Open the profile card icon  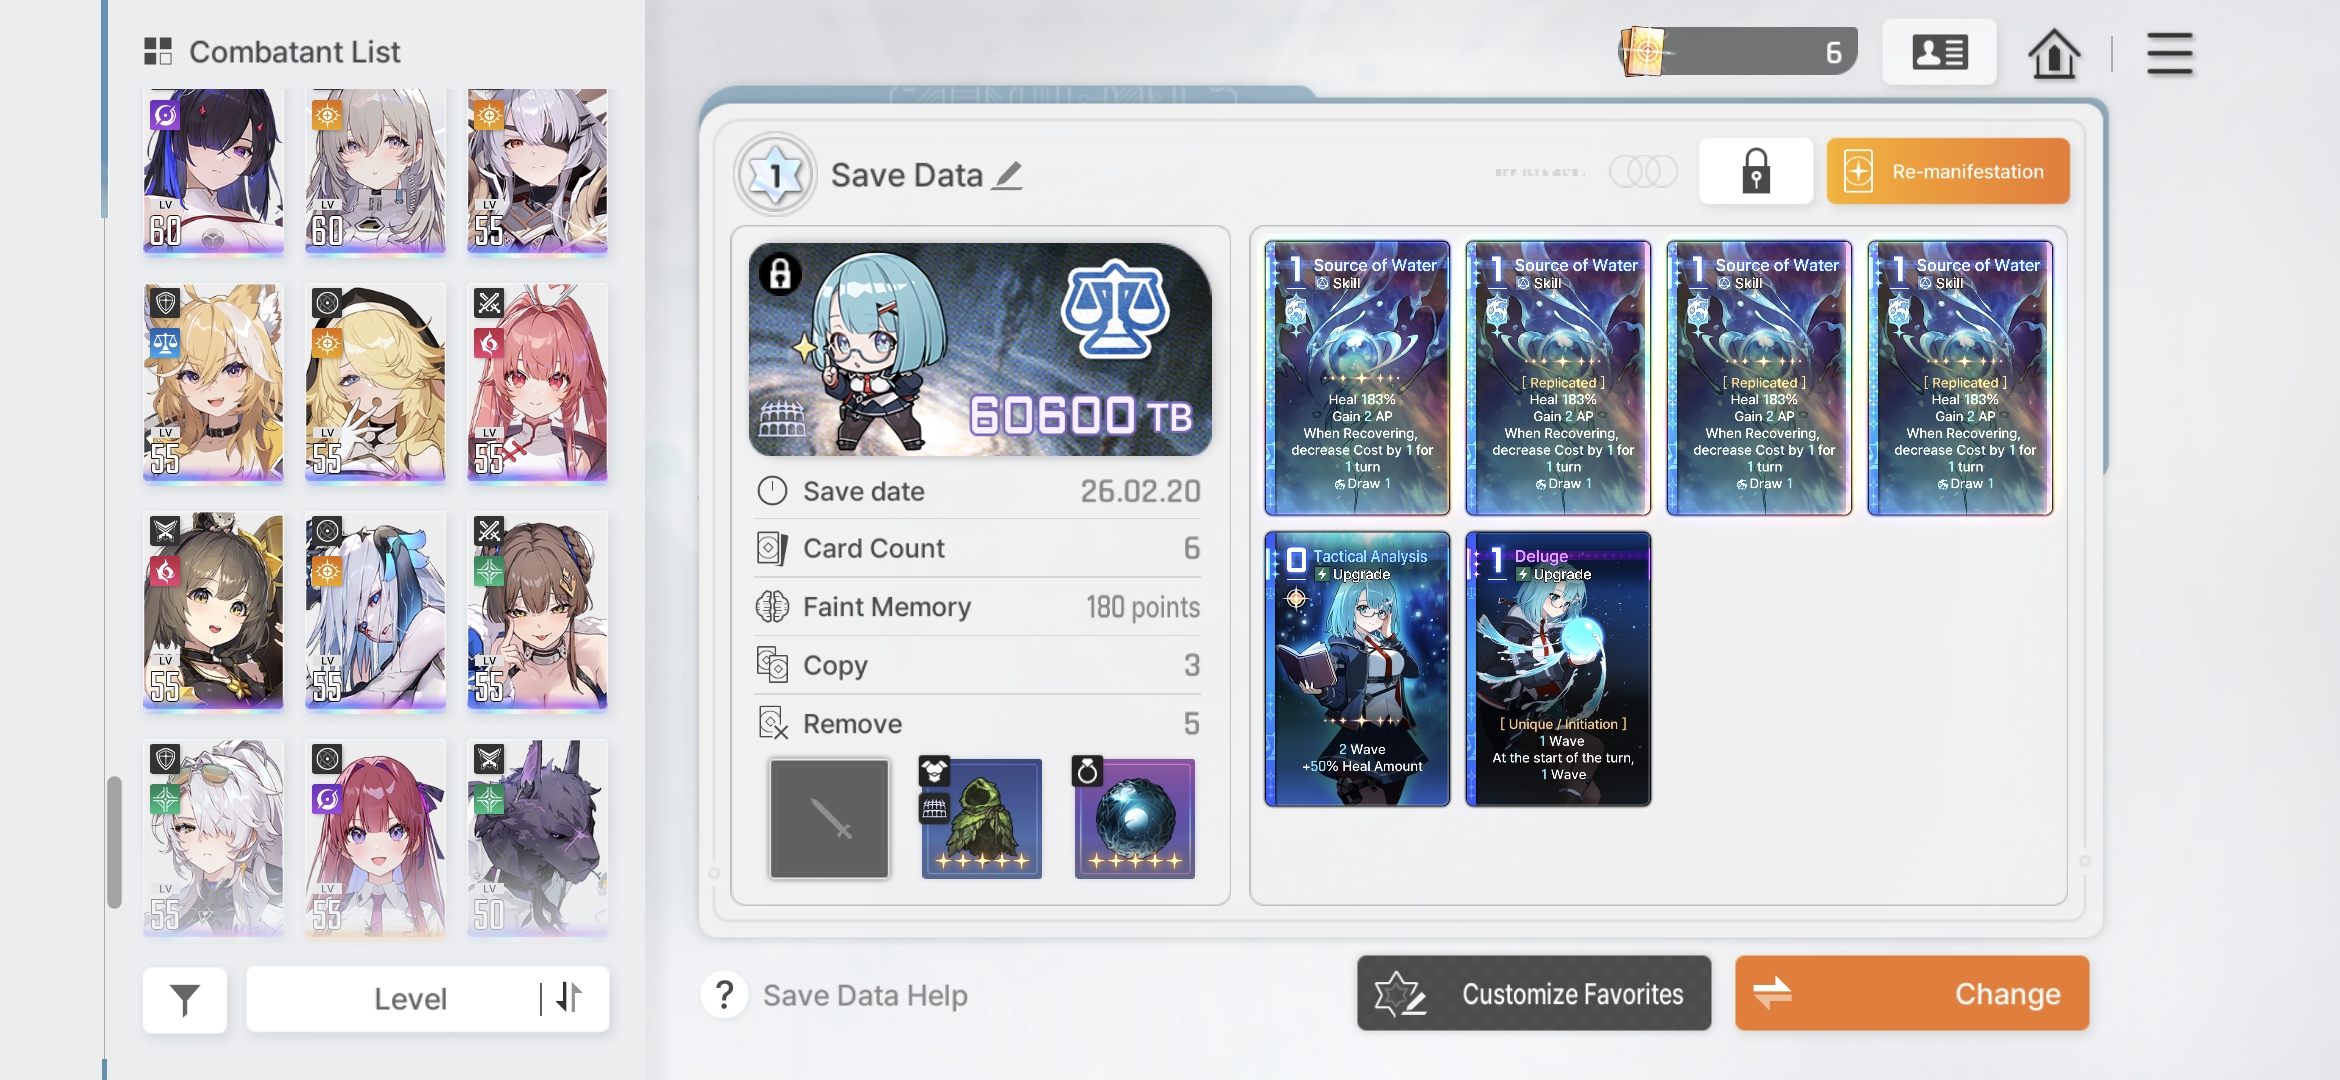click(x=1939, y=52)
